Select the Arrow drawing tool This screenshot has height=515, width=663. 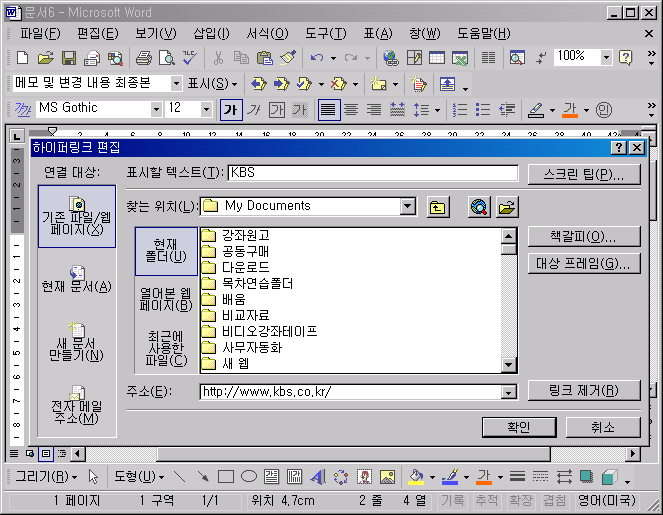203,477
